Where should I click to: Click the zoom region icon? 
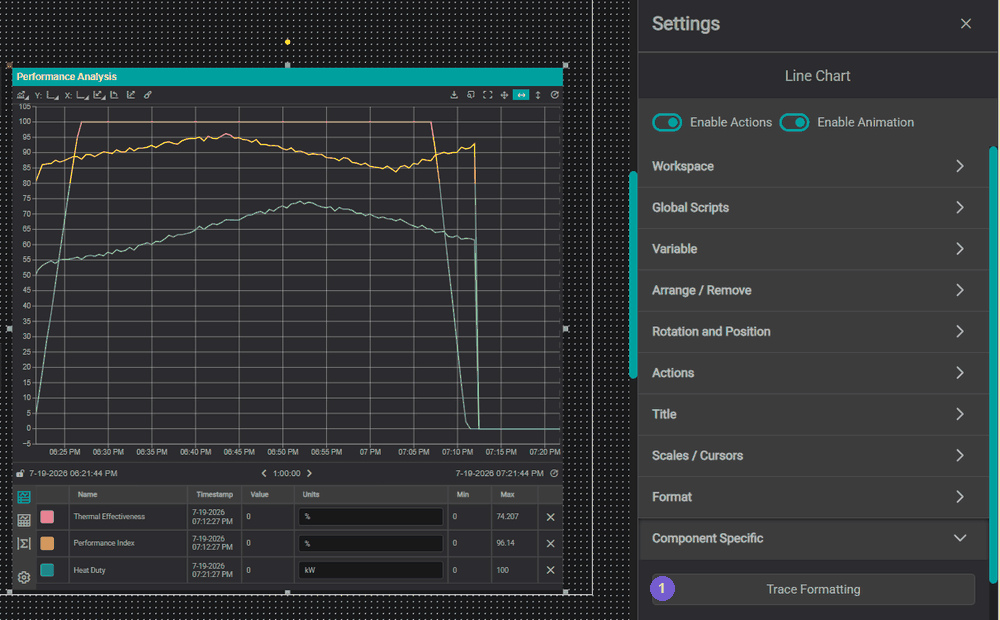pos(471,94)
